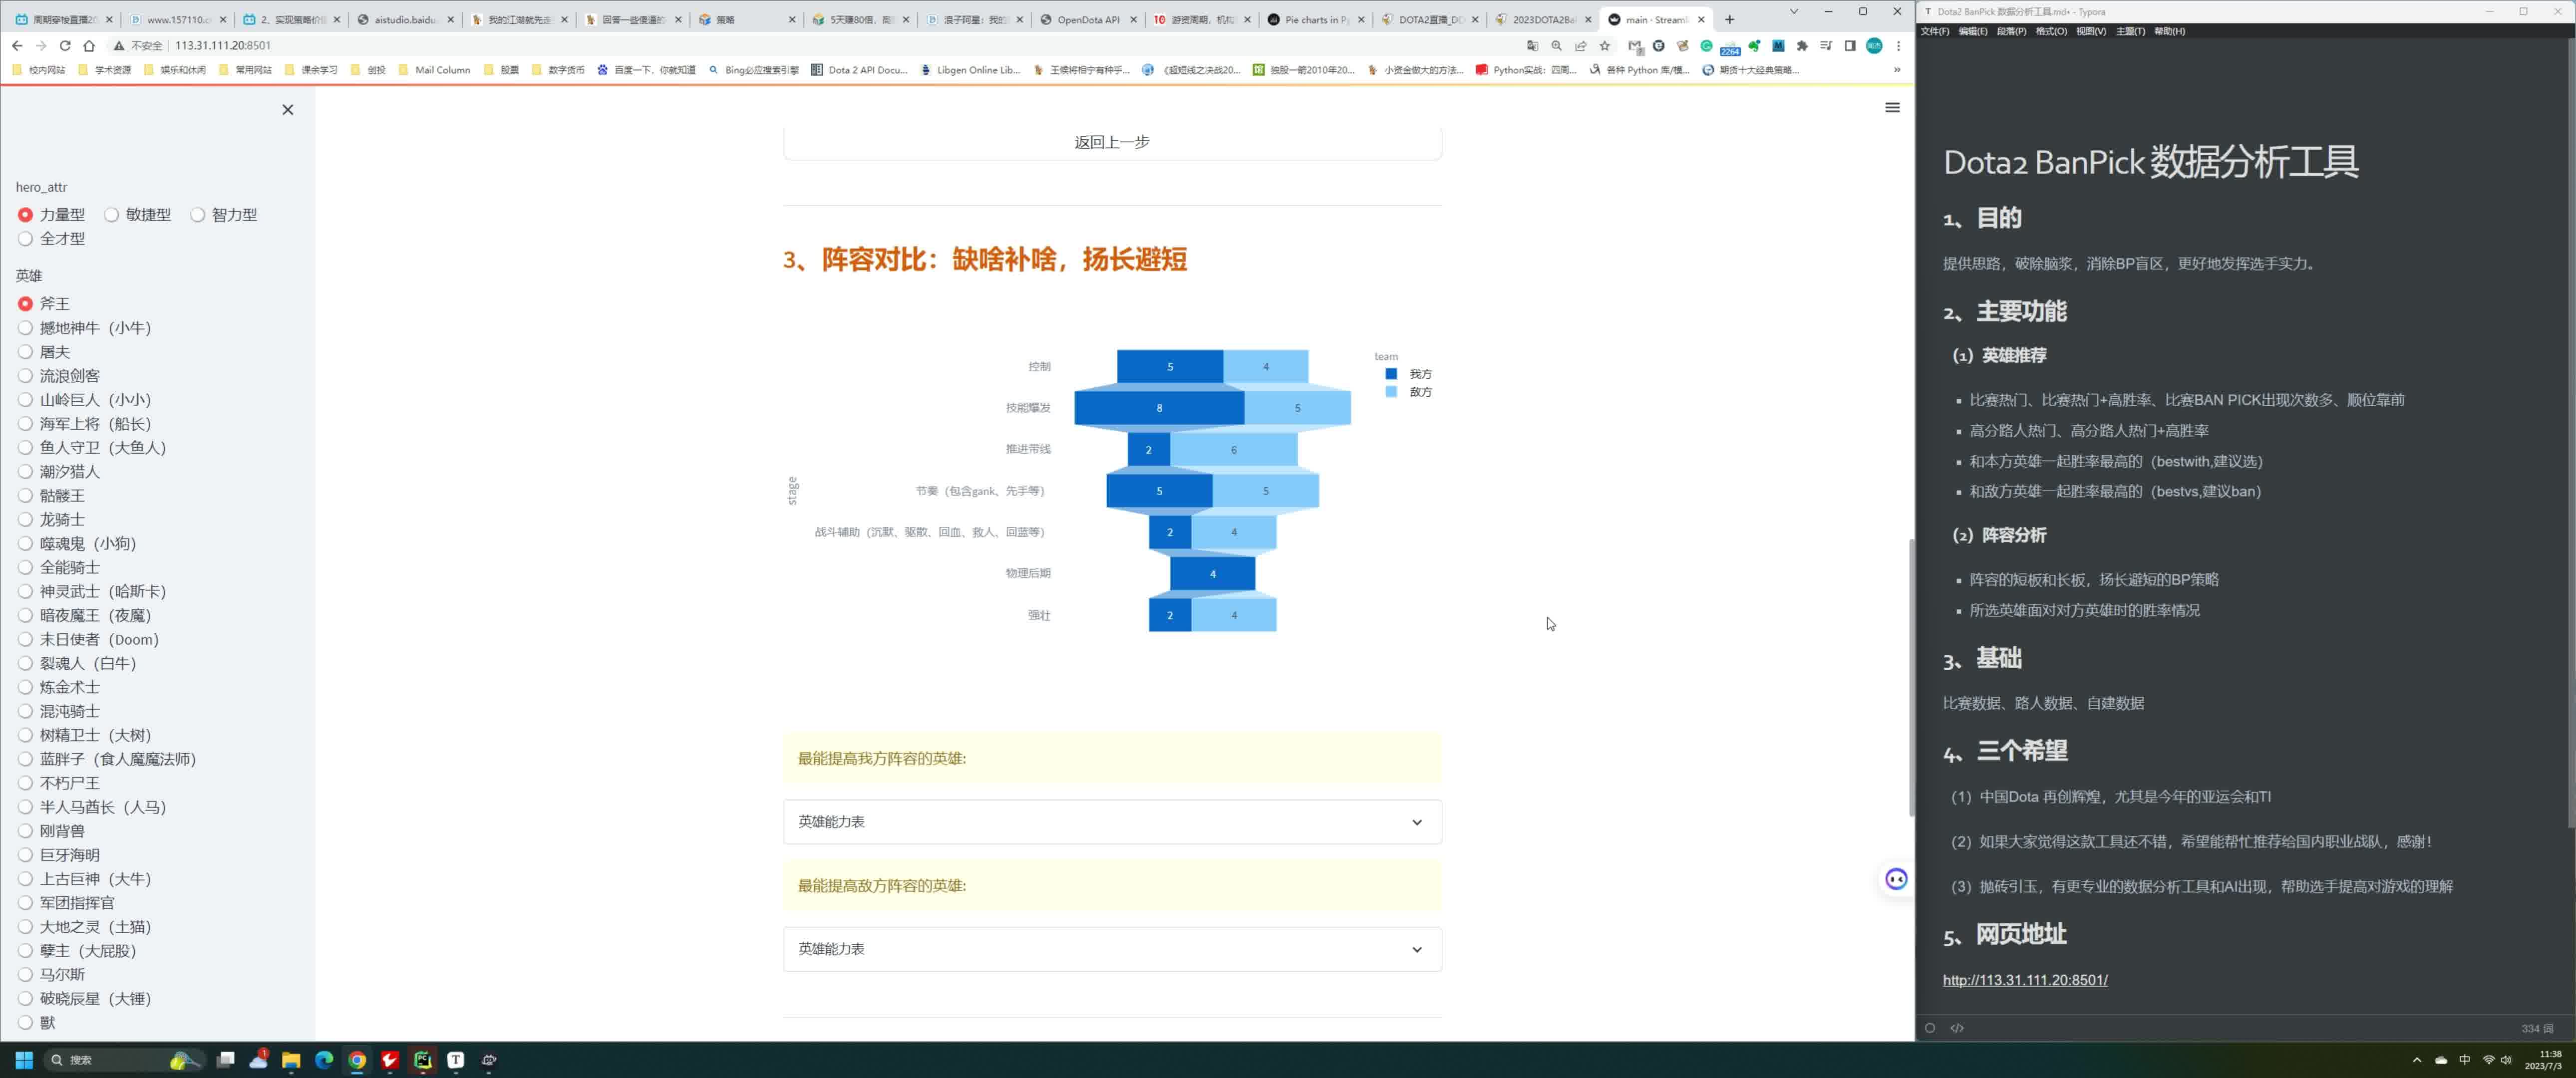2576x1078 pixels.
Task: Open the Chrome three-dot menu
Action: pos(1898,45)
